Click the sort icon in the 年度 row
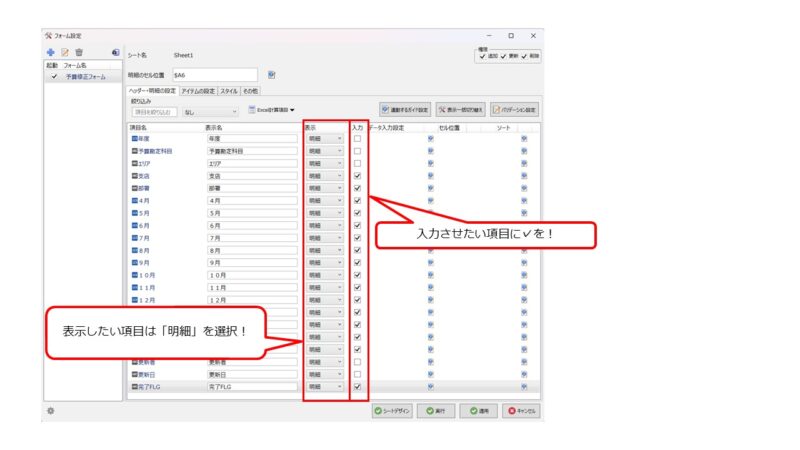The height and width of the screenshot is (450, 800). [x=523, y=139]
